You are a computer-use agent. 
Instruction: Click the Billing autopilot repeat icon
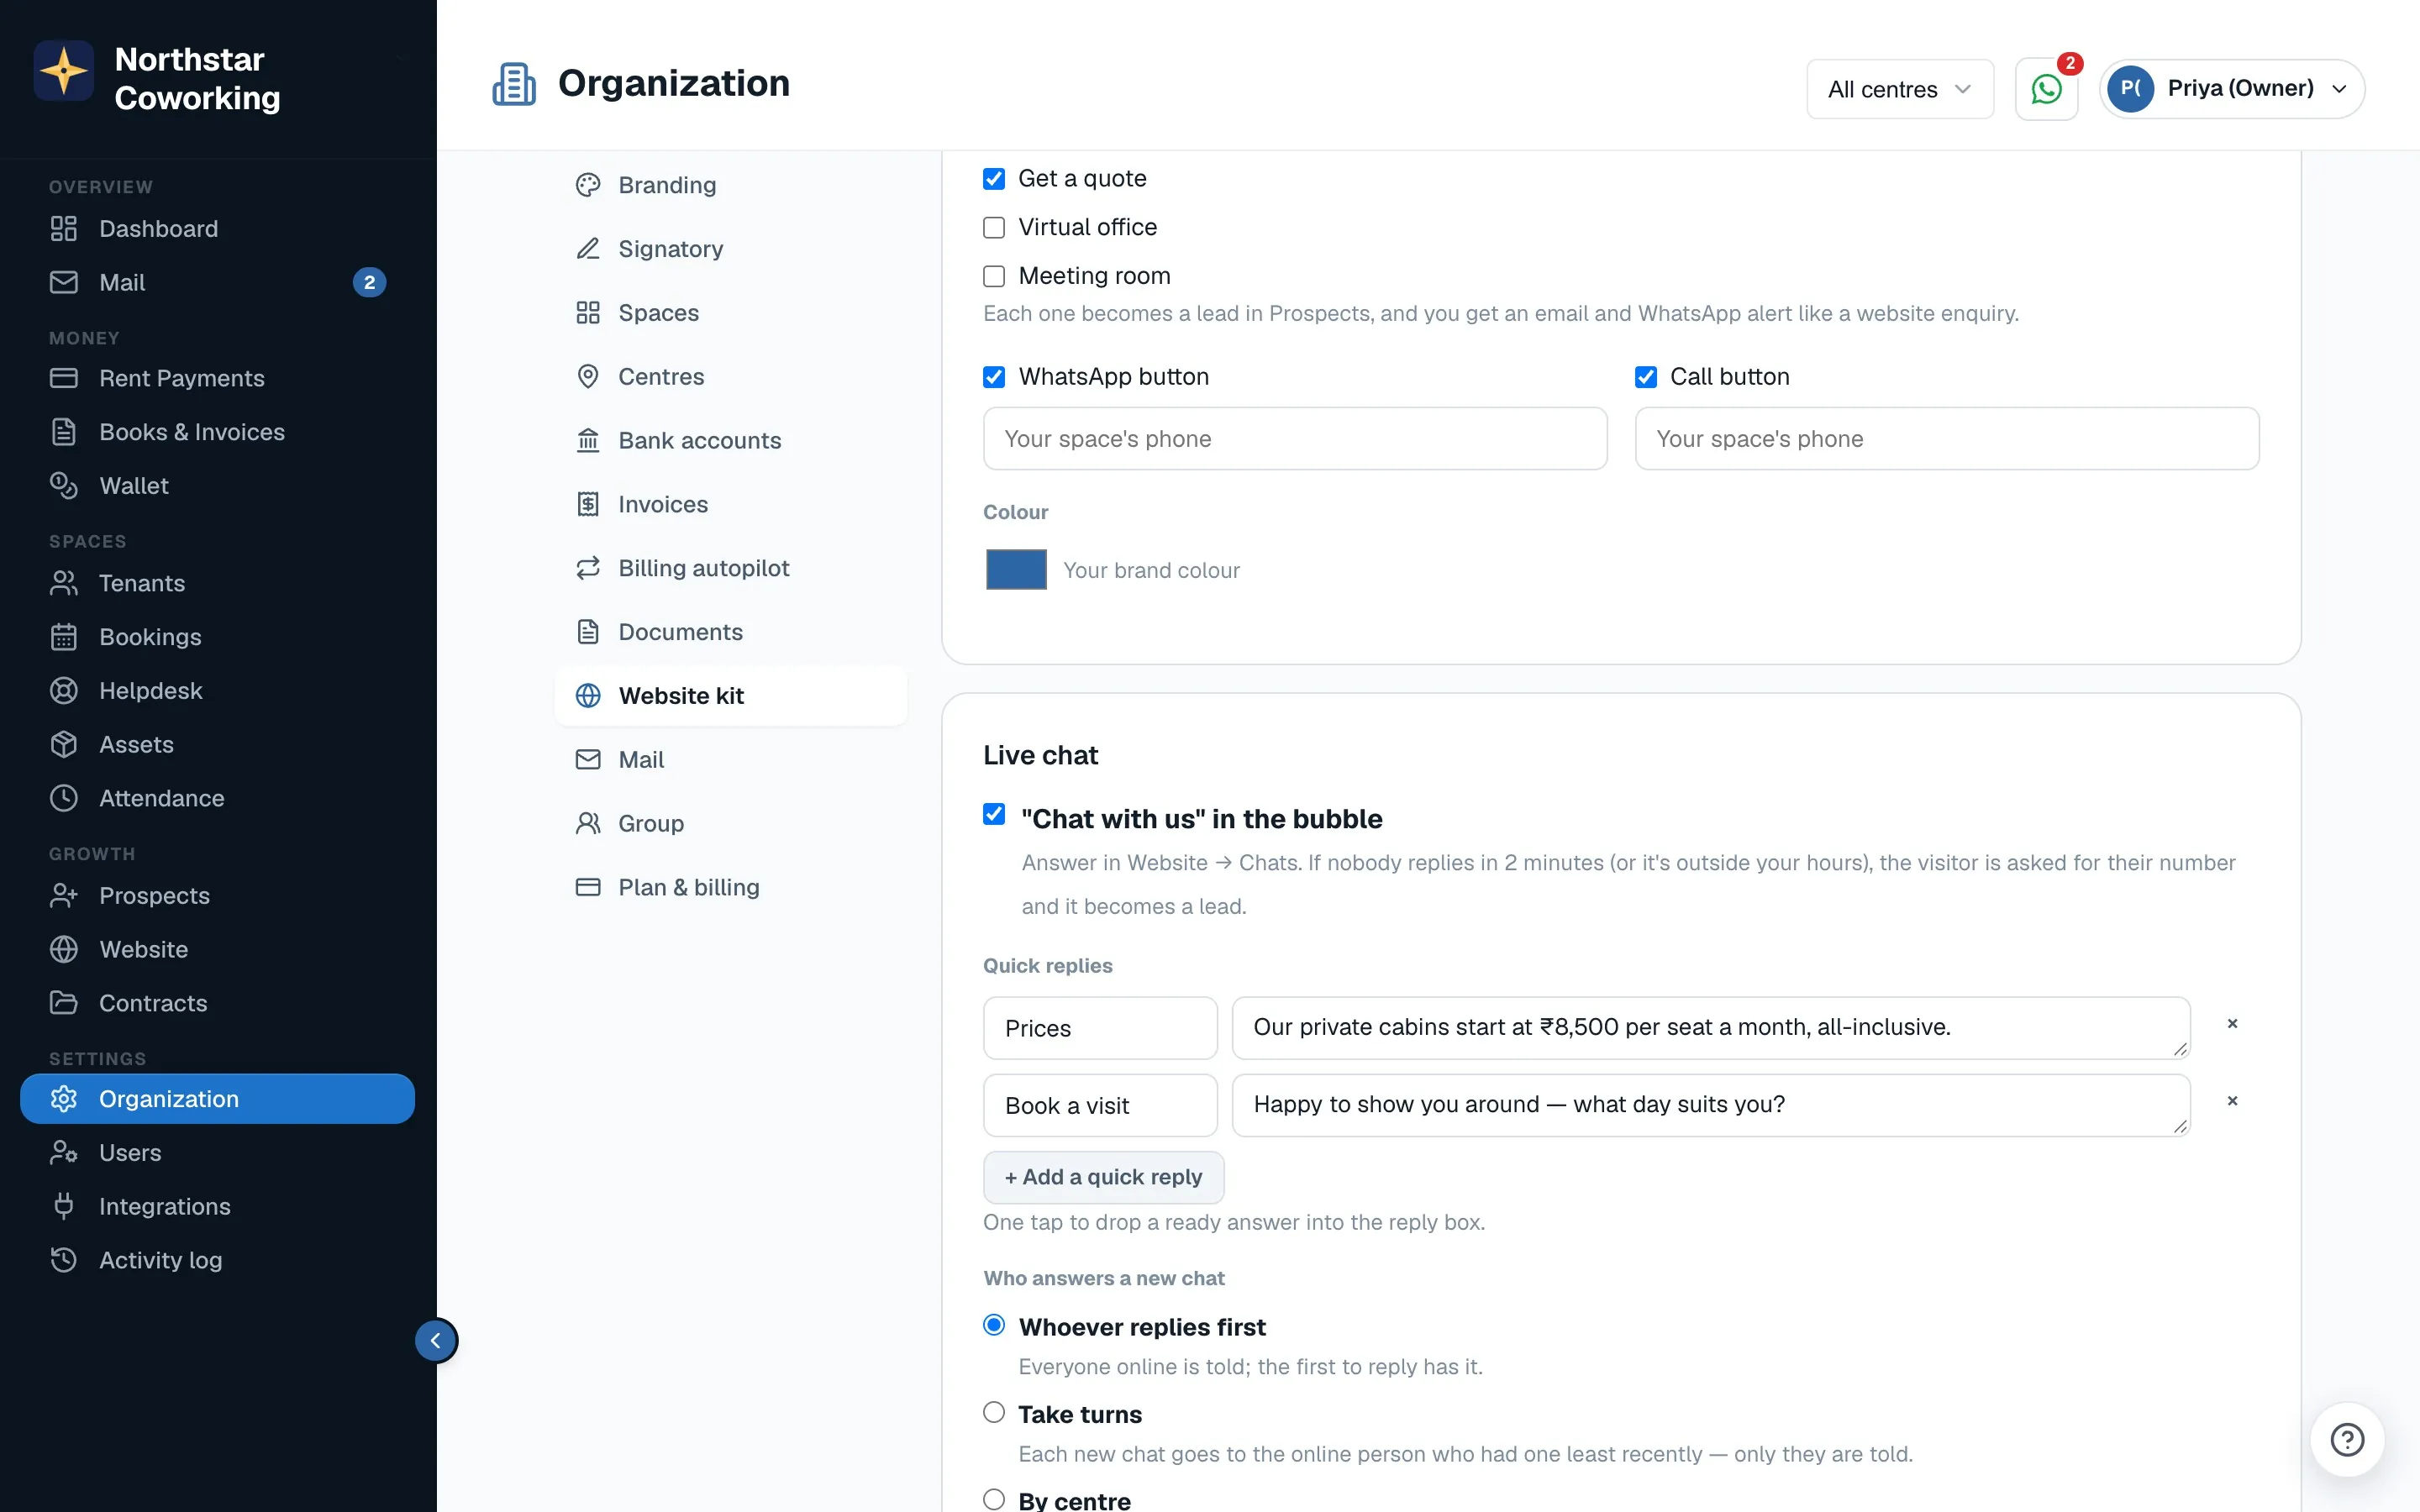click(588, 568)
